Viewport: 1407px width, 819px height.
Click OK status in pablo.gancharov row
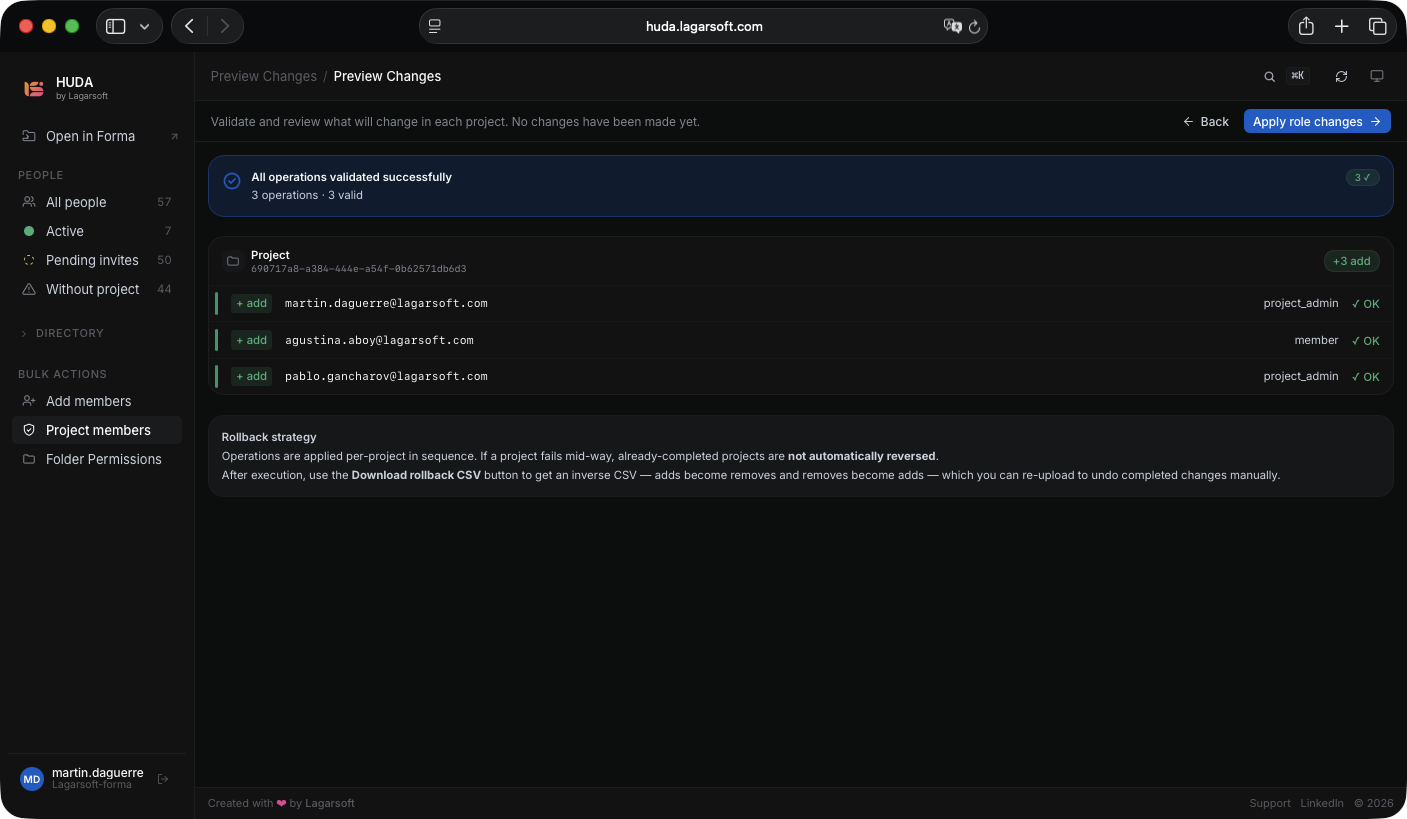click(x=1365, y=377)
